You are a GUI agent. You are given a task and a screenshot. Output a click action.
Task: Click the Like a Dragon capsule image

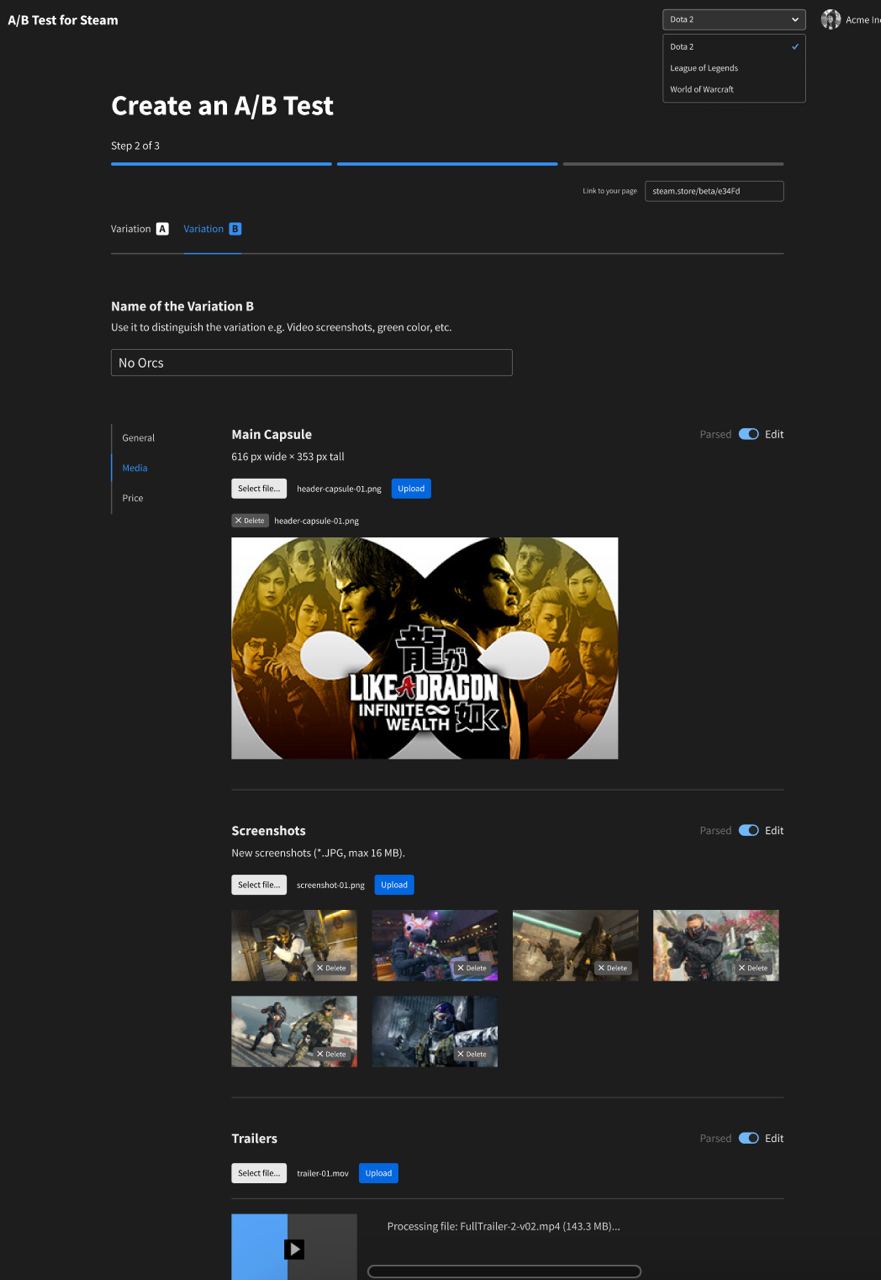(x=425, y=648)
